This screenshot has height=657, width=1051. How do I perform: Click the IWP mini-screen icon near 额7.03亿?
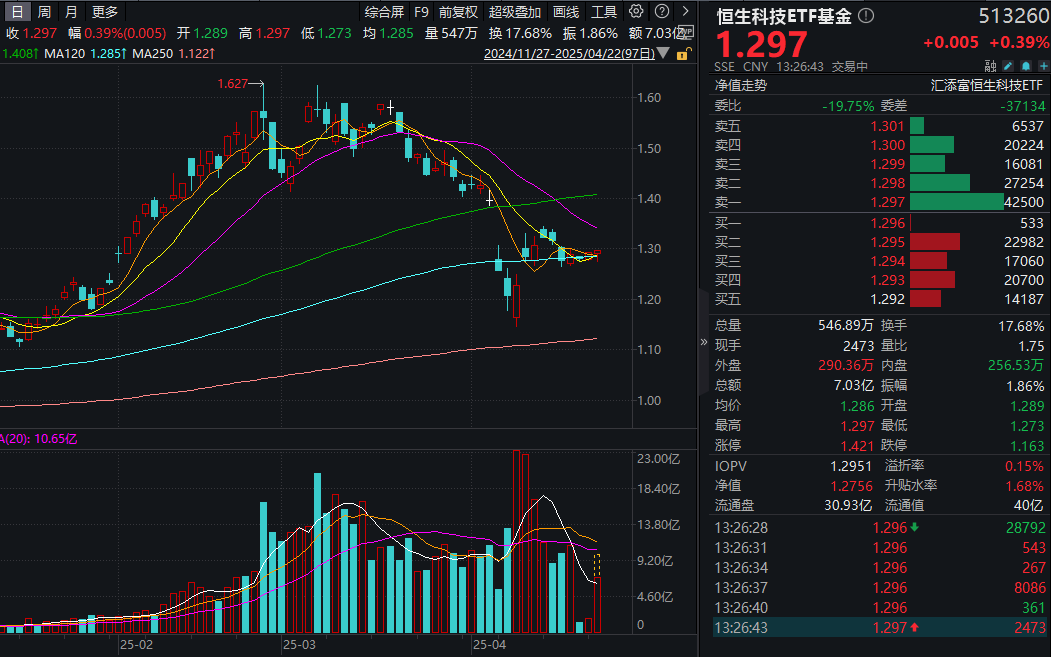pyautogui.click(x=685, y=31)
